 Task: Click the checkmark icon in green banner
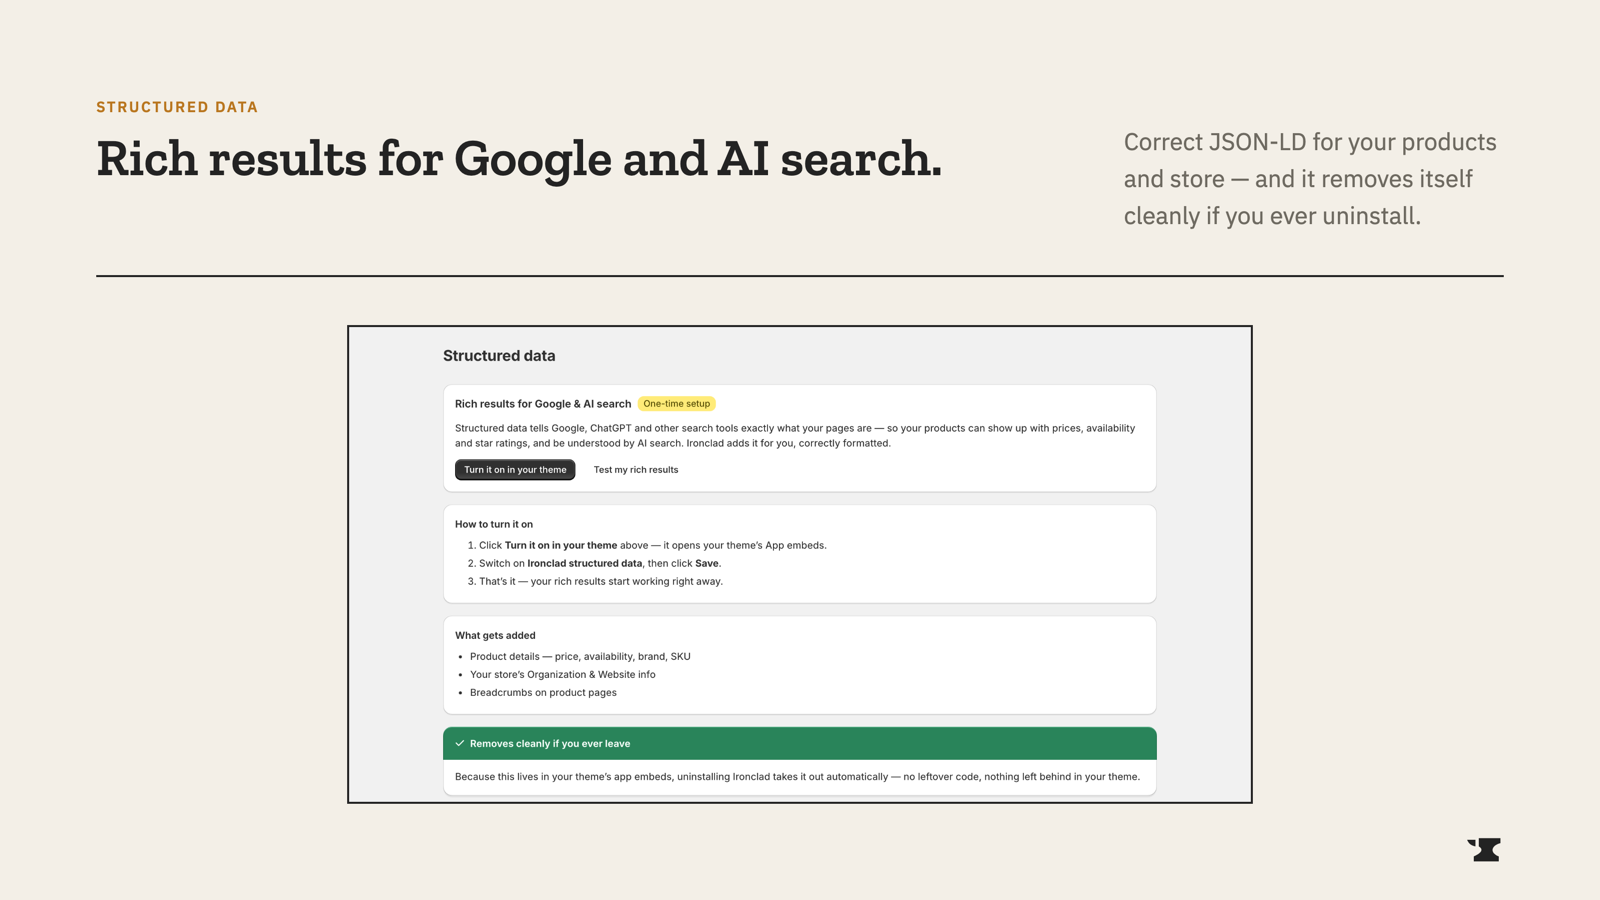point(460,743)
